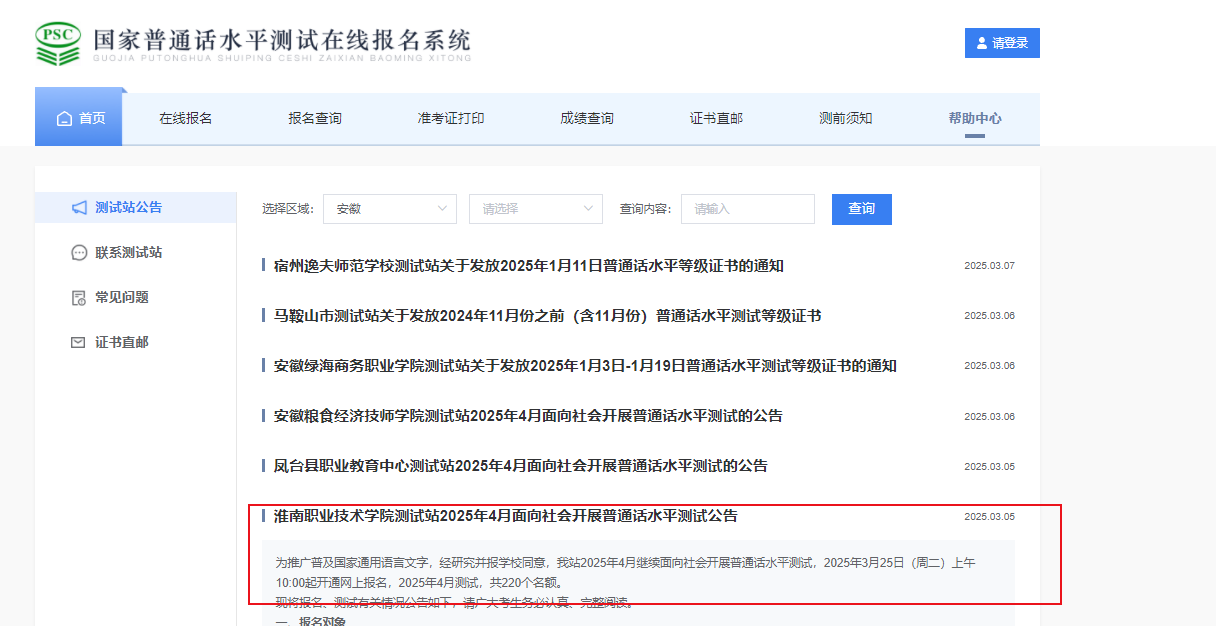This screenshot has width=1216, height=626.
Task: Click the PSC logo in the header
Action: pos(57,44)
